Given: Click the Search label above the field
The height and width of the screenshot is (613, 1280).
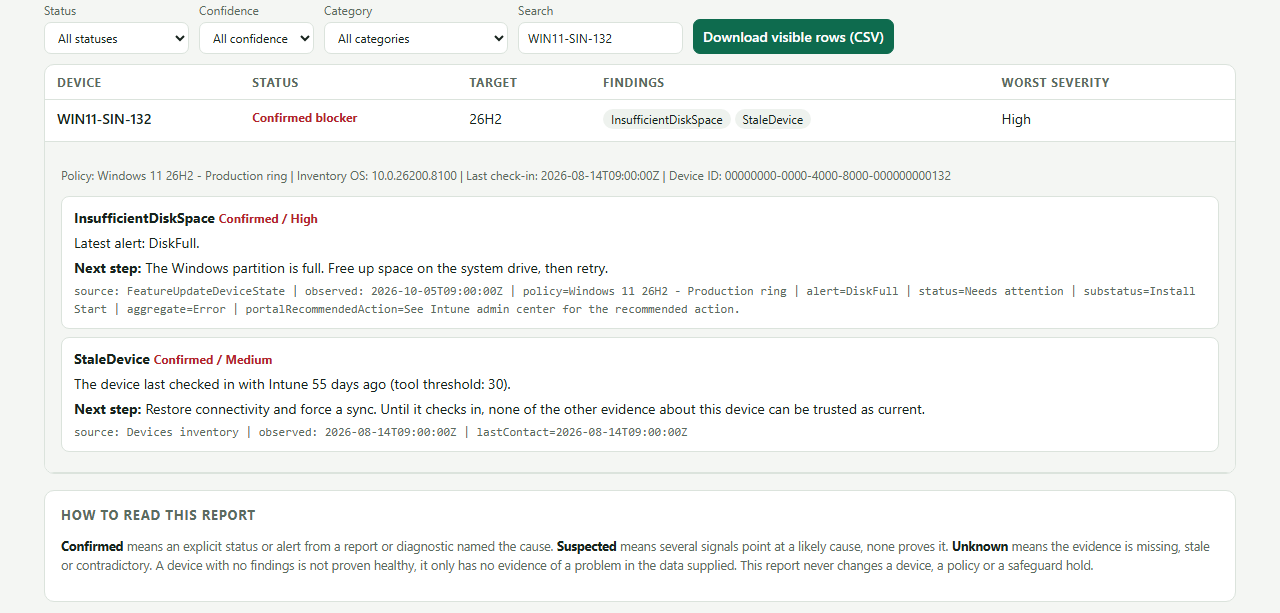Looking at the screenshot, I should click(x=535, y=11).
